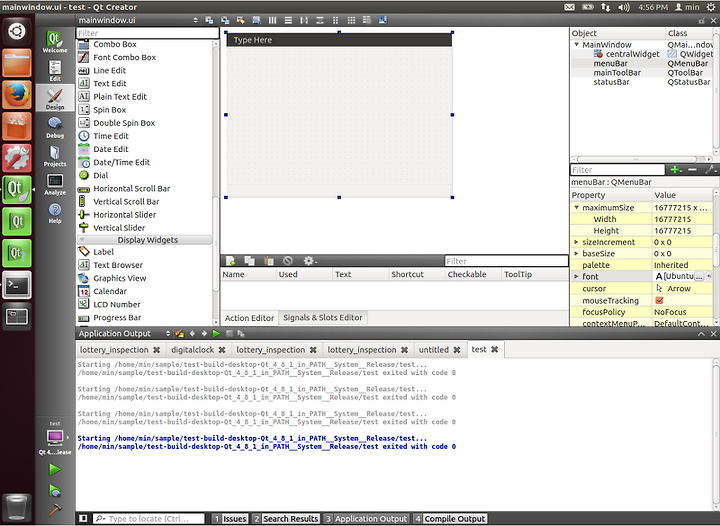The height and width of the screenshot is (526, 720).
Task: Select the statusBar object row
Action: (641, 82)
